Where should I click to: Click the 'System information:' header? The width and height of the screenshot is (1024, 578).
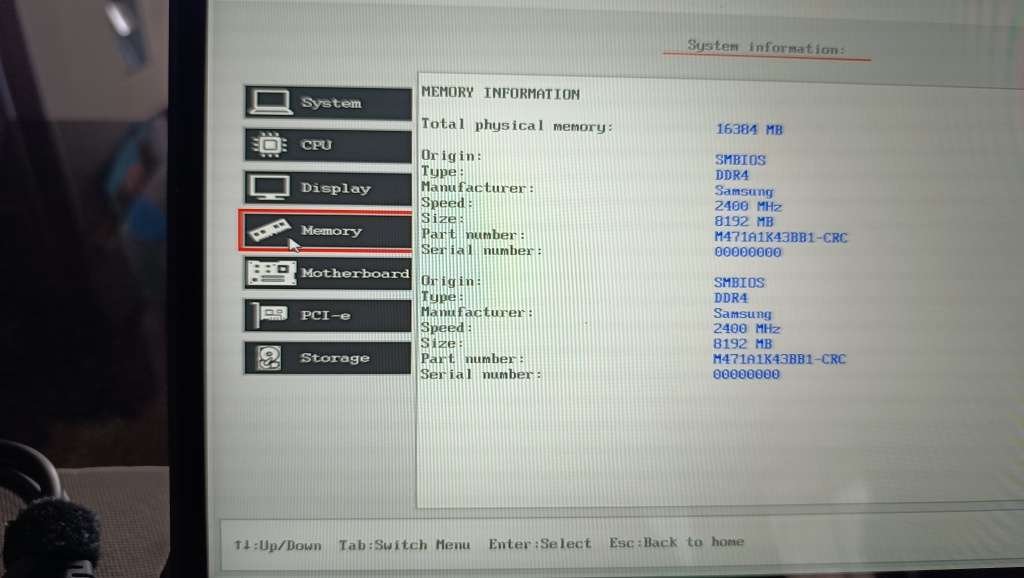pos(766,47)
